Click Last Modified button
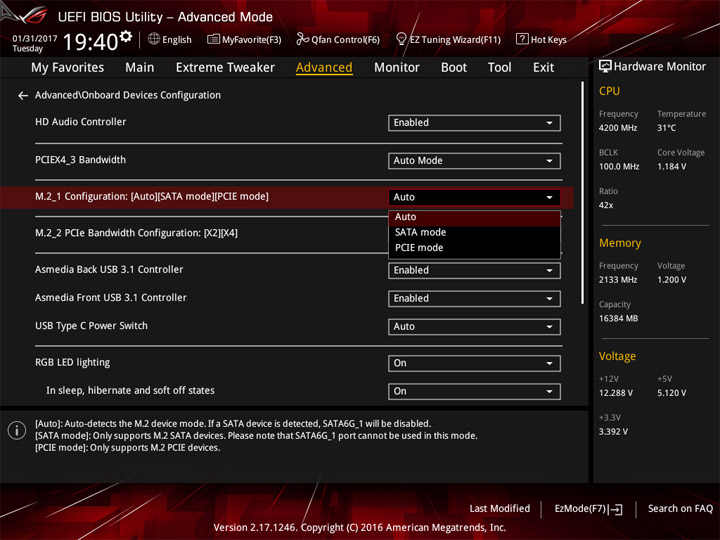This screenshot has height=540, width=720. pyautogui.click(x=500, y=509)
